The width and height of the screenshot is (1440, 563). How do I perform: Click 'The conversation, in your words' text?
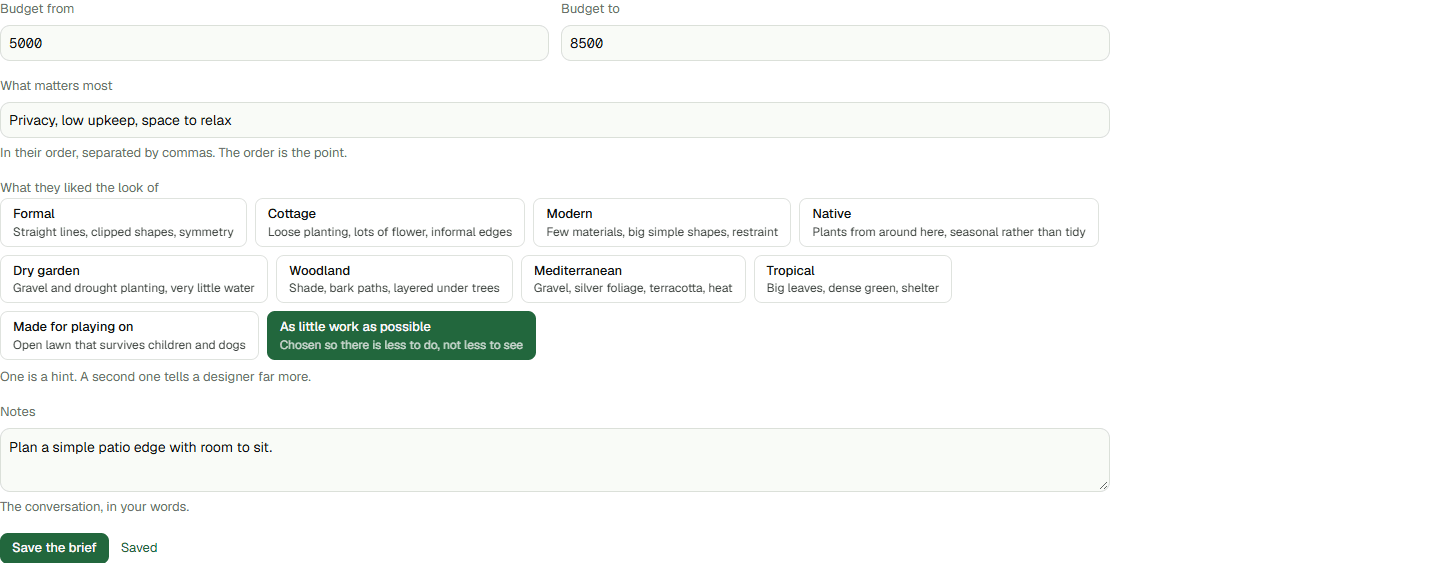pos(94,507)
